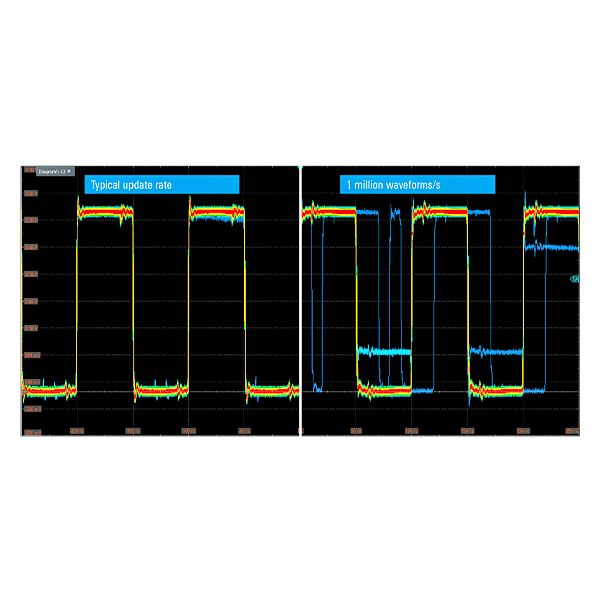Select the trigger level marker on right edge
600x600 pixels.
575,279
